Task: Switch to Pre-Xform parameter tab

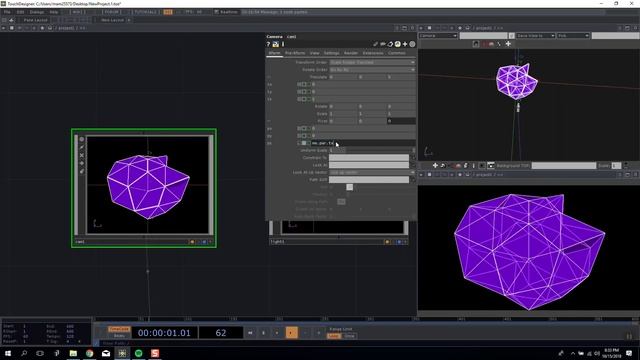Action: [295, 53]
